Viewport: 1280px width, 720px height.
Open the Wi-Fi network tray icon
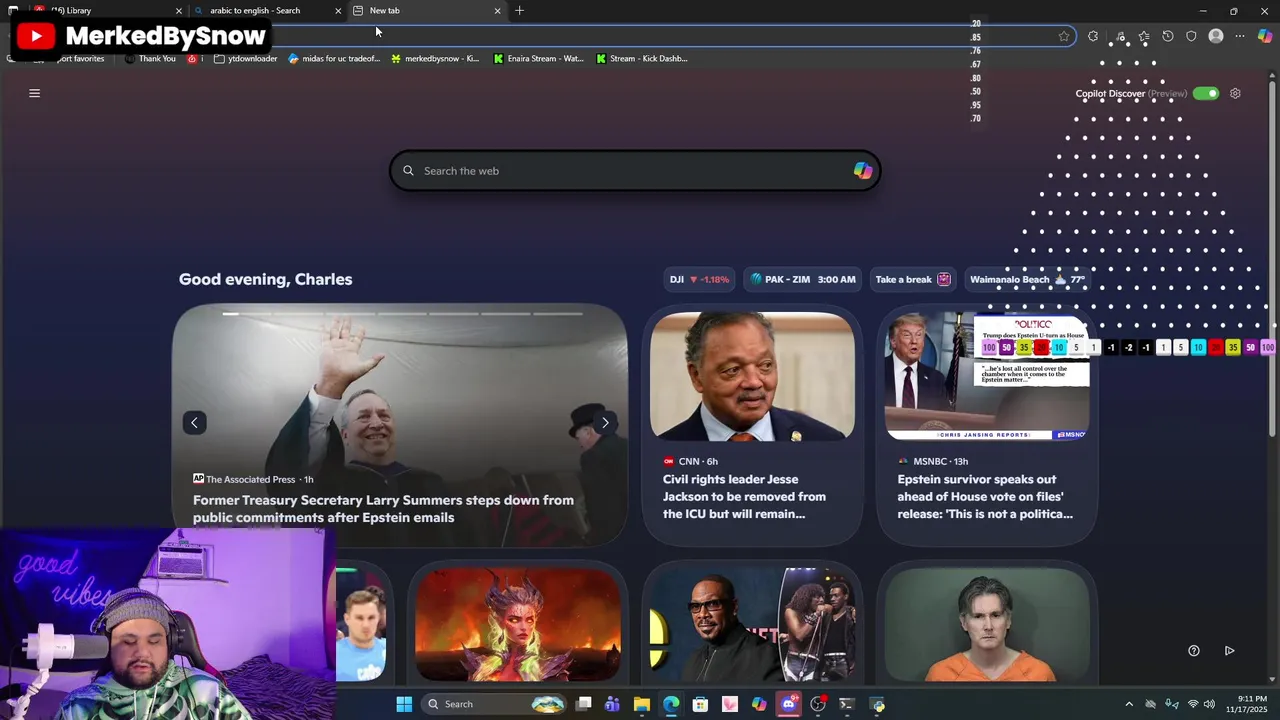point(1192,704)
